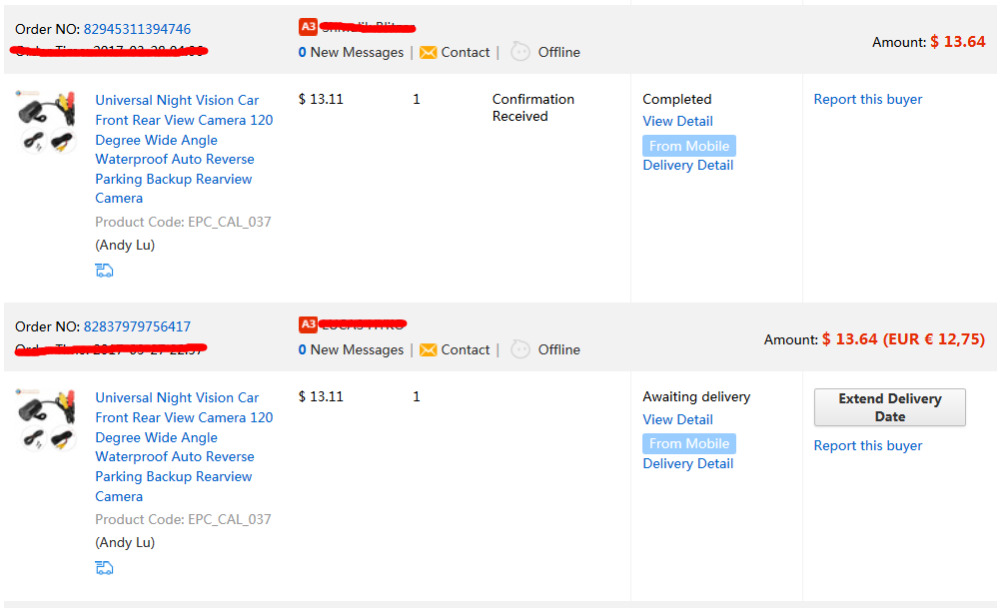Click the A3 buyer level badge in first order
The image size is (1000, 608).
click(308, 27)
